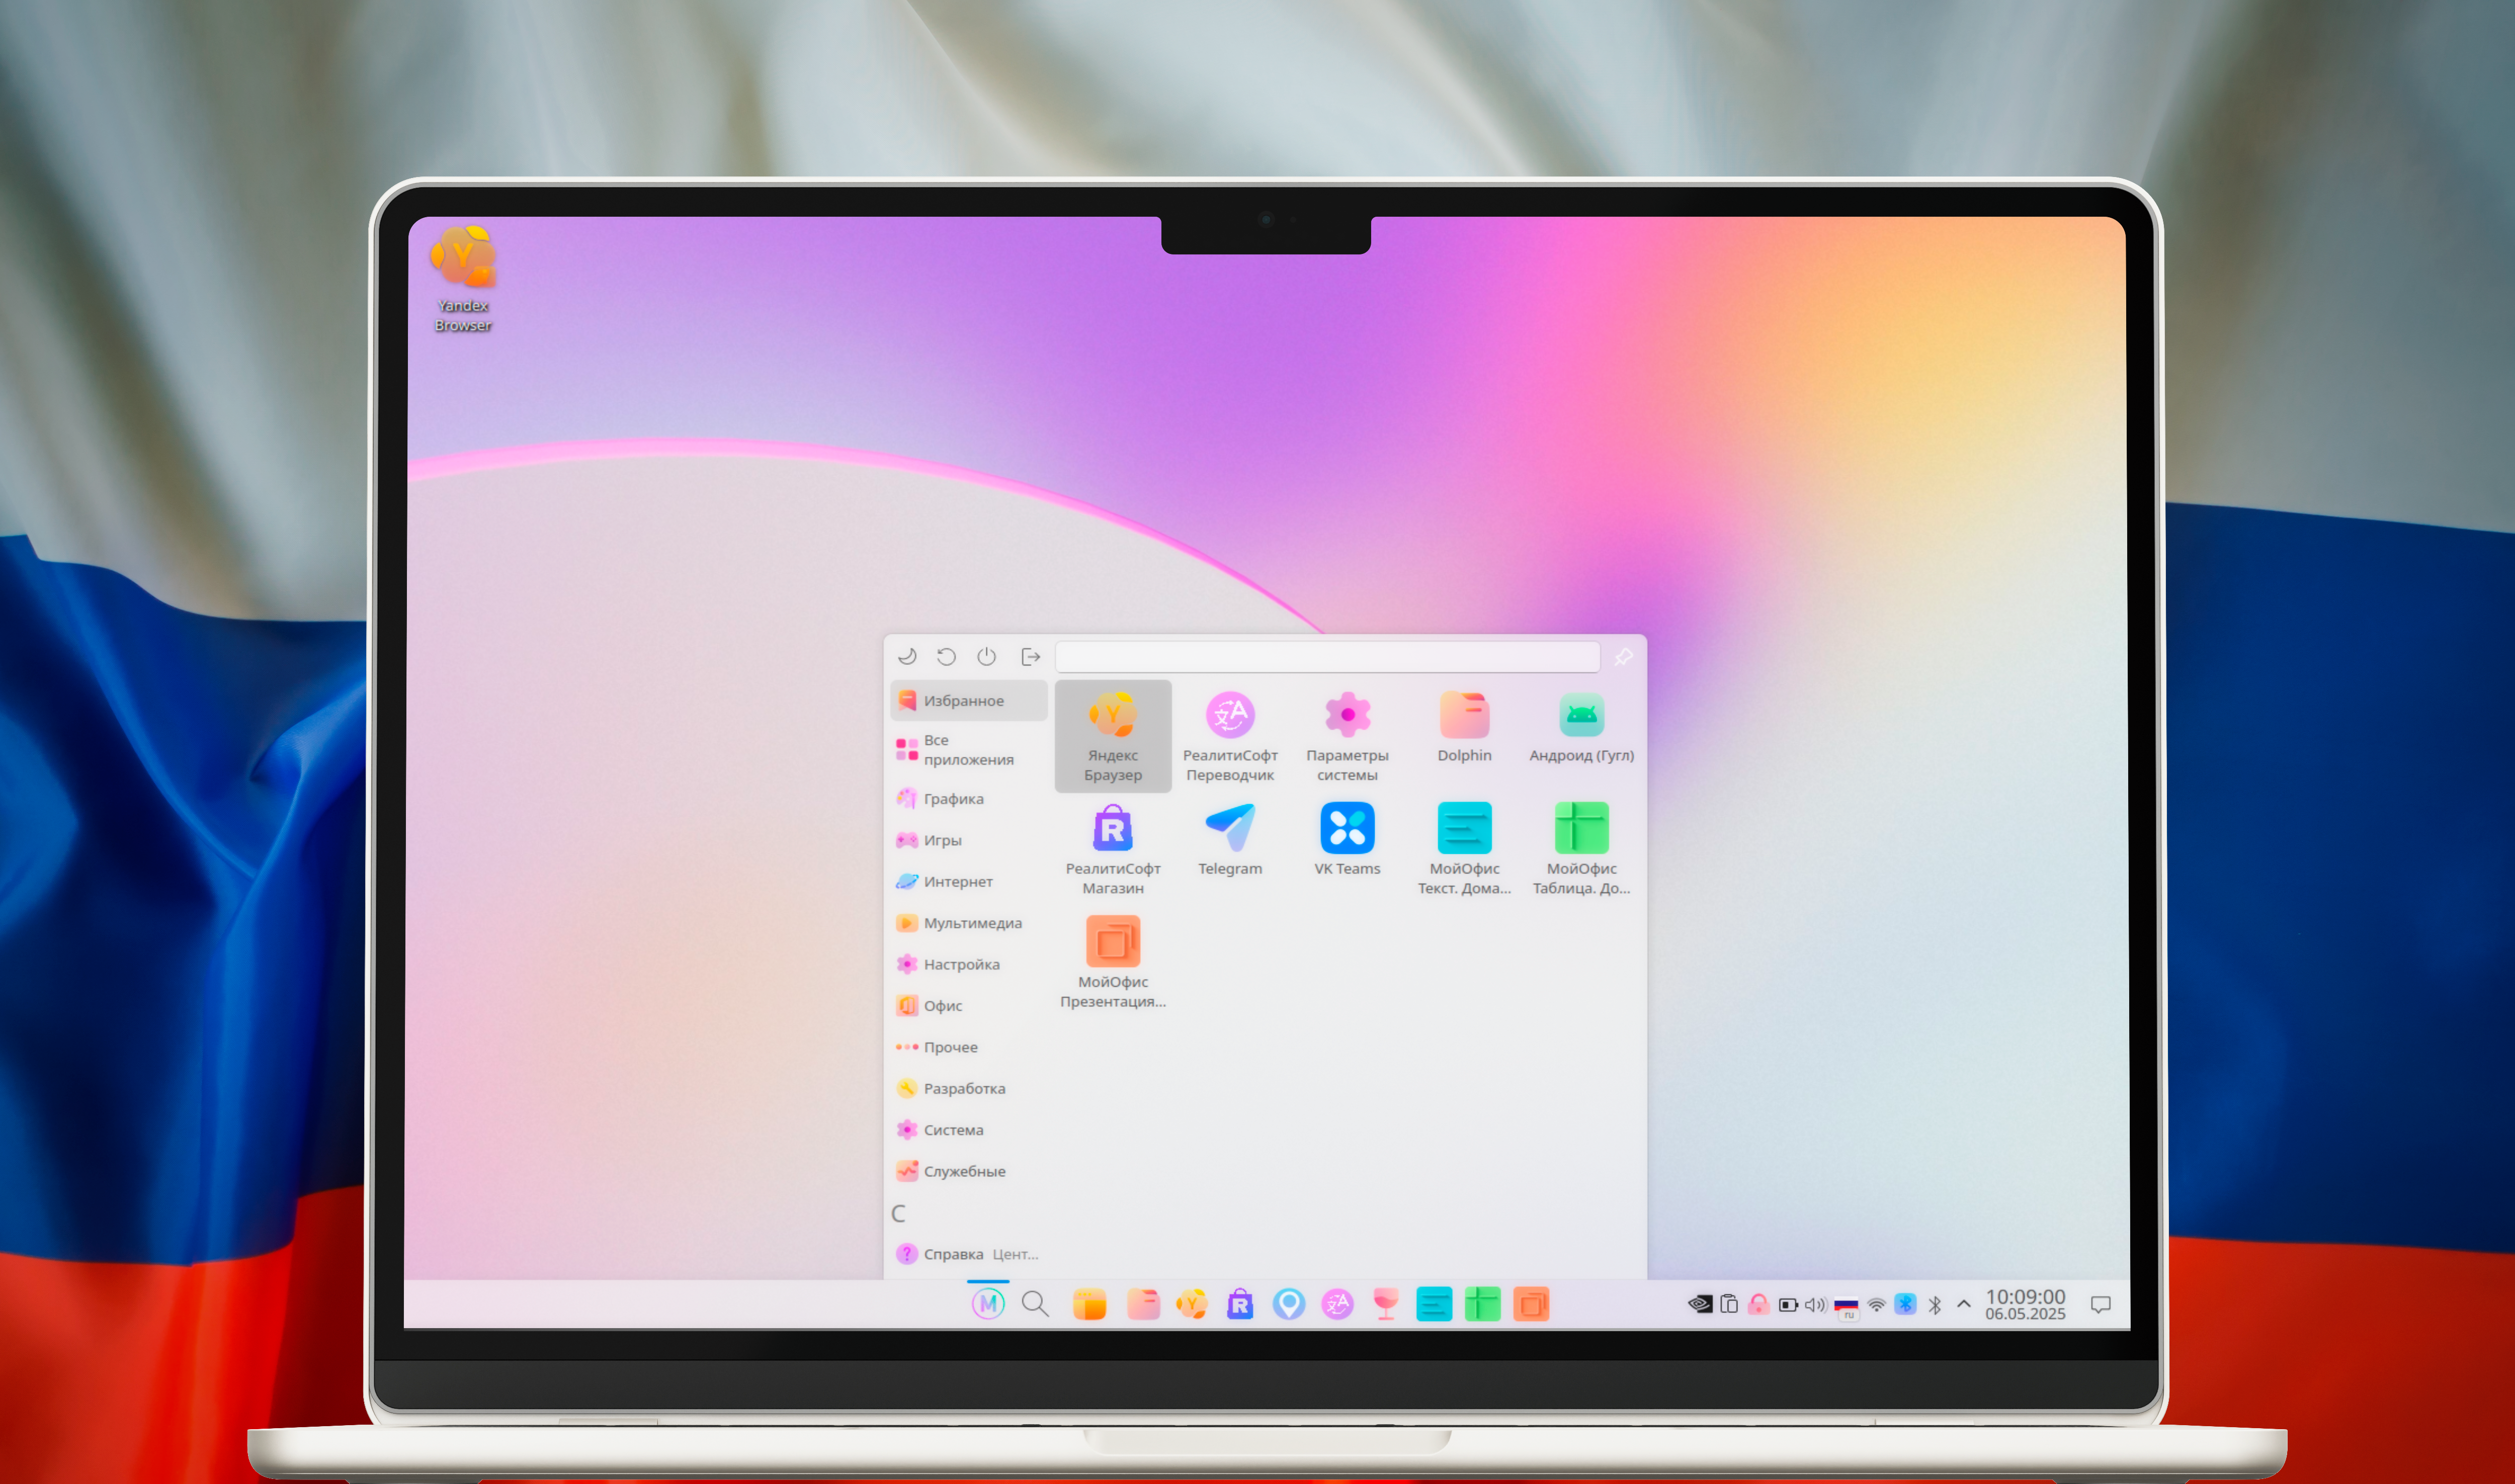This screenshot has width=2515, height=1484.
Task: Click the magnifier search icon on taskbar
Action: (1035, 1304)
